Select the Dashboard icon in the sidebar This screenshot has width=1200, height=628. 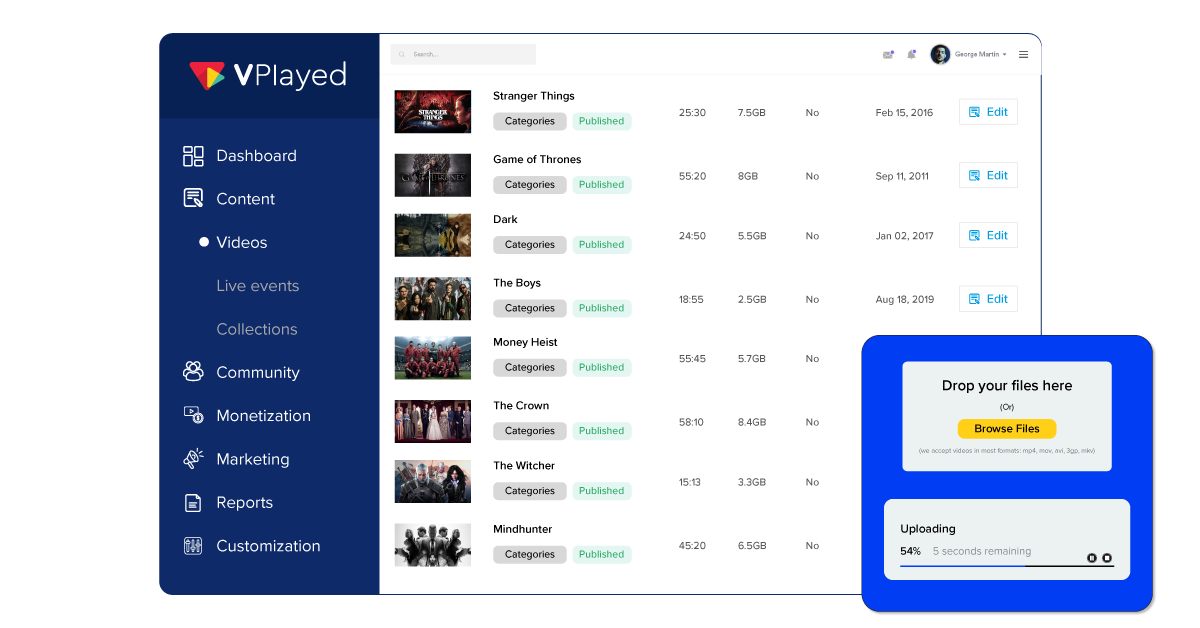(x=192, y=156)
